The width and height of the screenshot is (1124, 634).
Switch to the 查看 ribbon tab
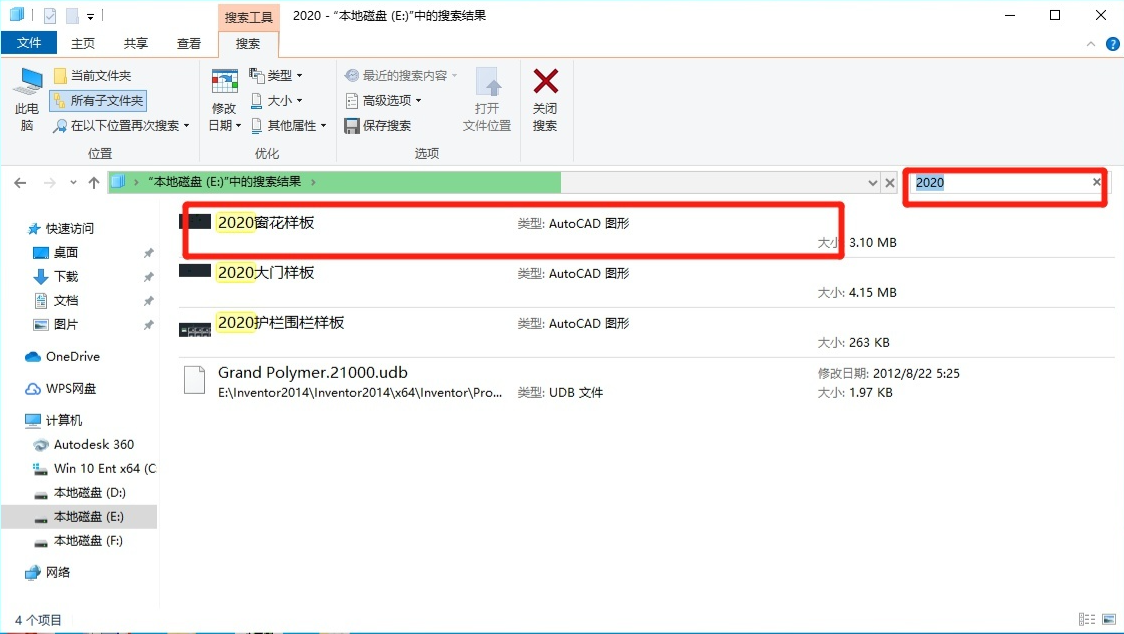point(188,43)
